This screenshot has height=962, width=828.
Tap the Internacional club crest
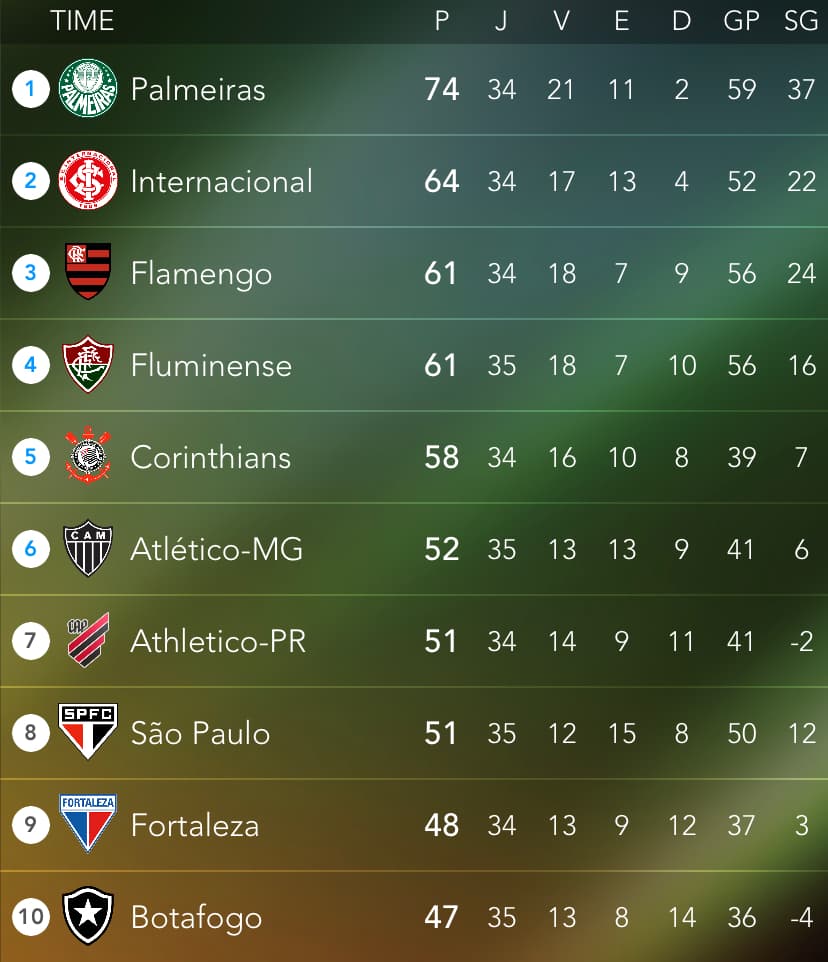click(x=88, y=180)
